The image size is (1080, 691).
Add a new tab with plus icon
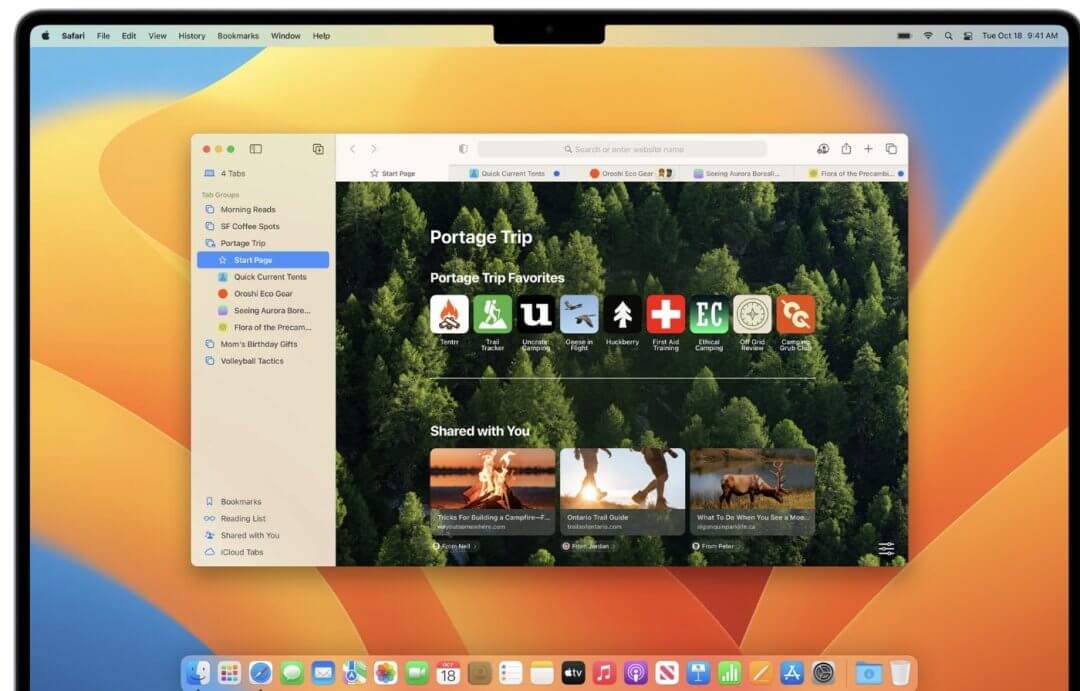(868, 149)
